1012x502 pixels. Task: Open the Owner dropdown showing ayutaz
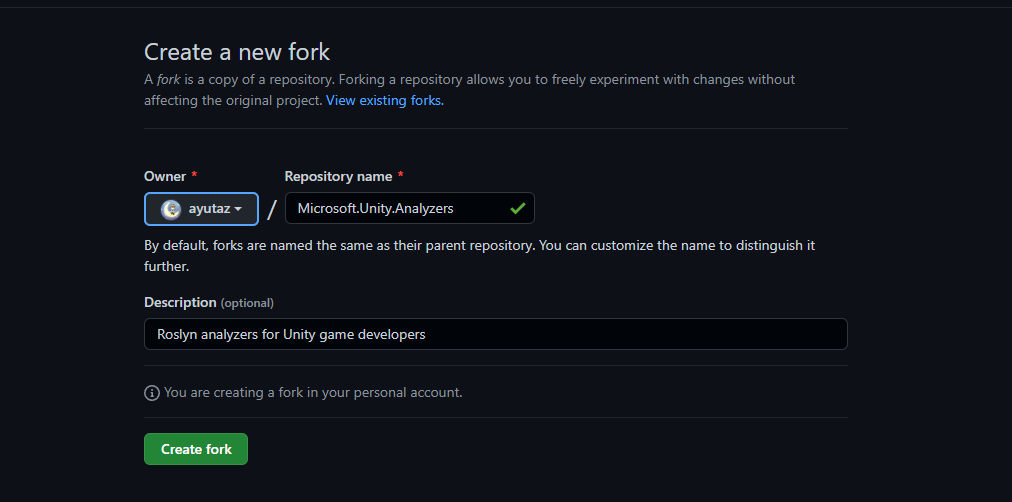click(201, 209)
